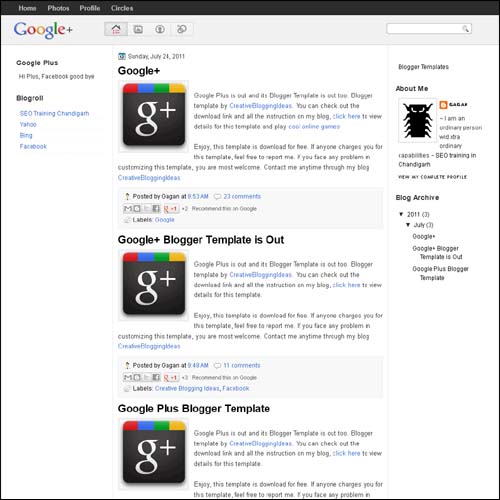Share 9:48 AM post to Facebook
Viewport: 500px width, 500px height.
(156, 377)
